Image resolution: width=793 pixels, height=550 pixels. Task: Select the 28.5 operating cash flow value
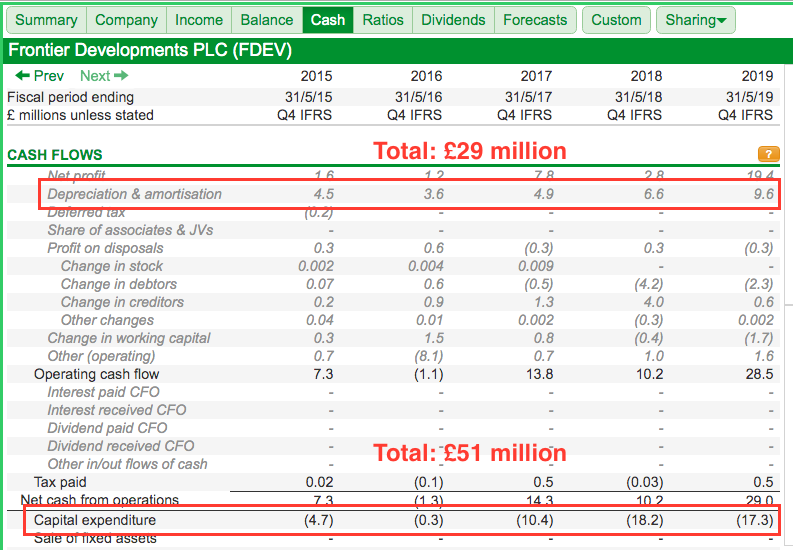(759, 374)
